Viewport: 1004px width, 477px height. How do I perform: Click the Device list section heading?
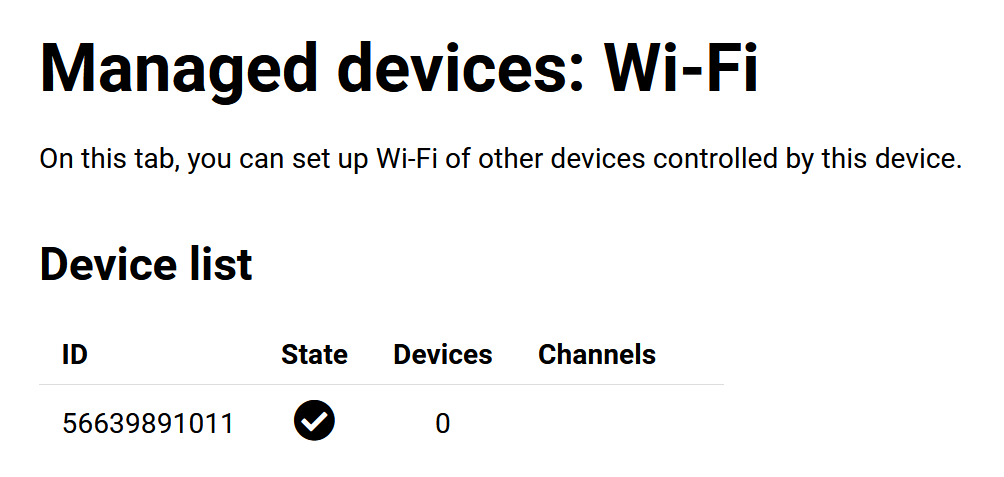point(146,264)
